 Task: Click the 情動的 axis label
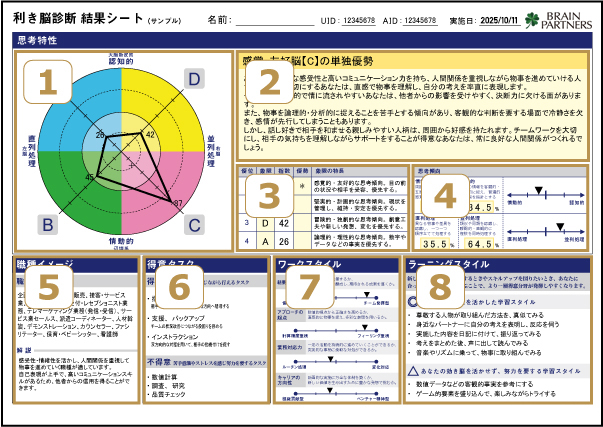tap(121, 241)
